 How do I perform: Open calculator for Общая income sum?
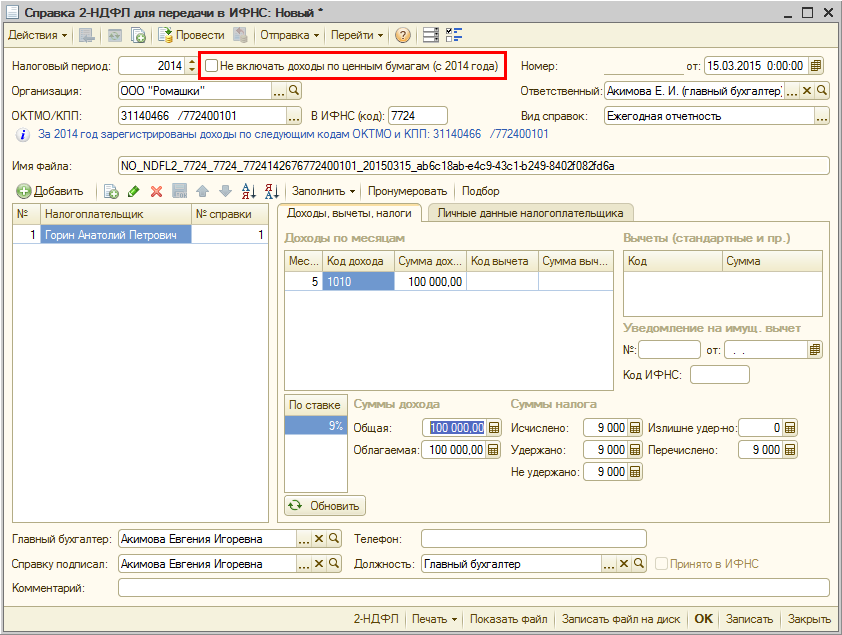[x=494, y=428]
